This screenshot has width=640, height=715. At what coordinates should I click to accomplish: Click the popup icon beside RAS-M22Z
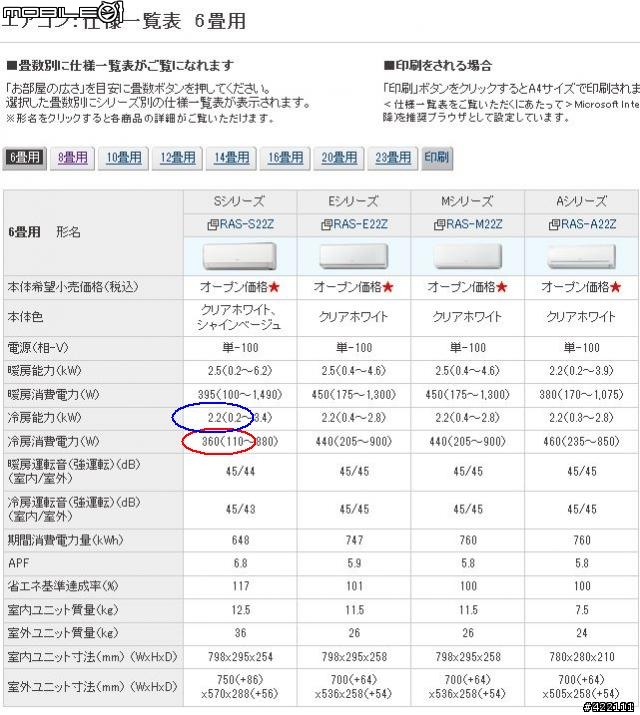[x=439, y=225]
